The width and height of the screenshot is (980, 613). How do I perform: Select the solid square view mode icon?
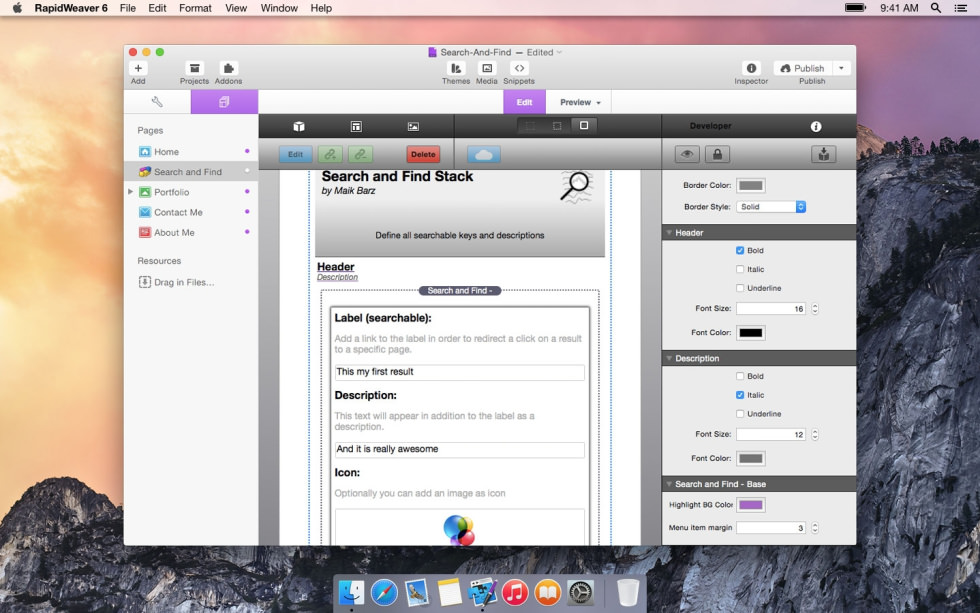(x=584, y=126)
